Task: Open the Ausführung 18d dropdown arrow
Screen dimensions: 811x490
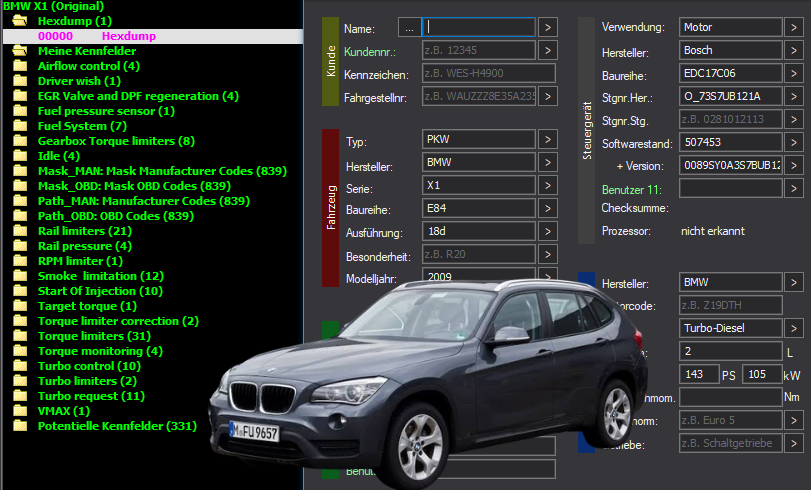Action: [548, 231]
